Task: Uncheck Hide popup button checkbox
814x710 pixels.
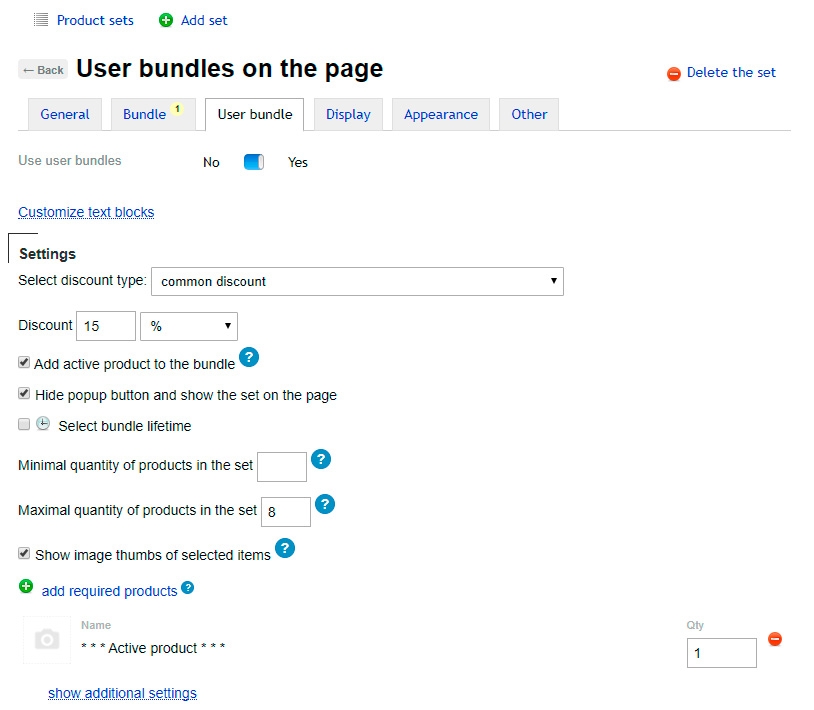Action: 24,394
